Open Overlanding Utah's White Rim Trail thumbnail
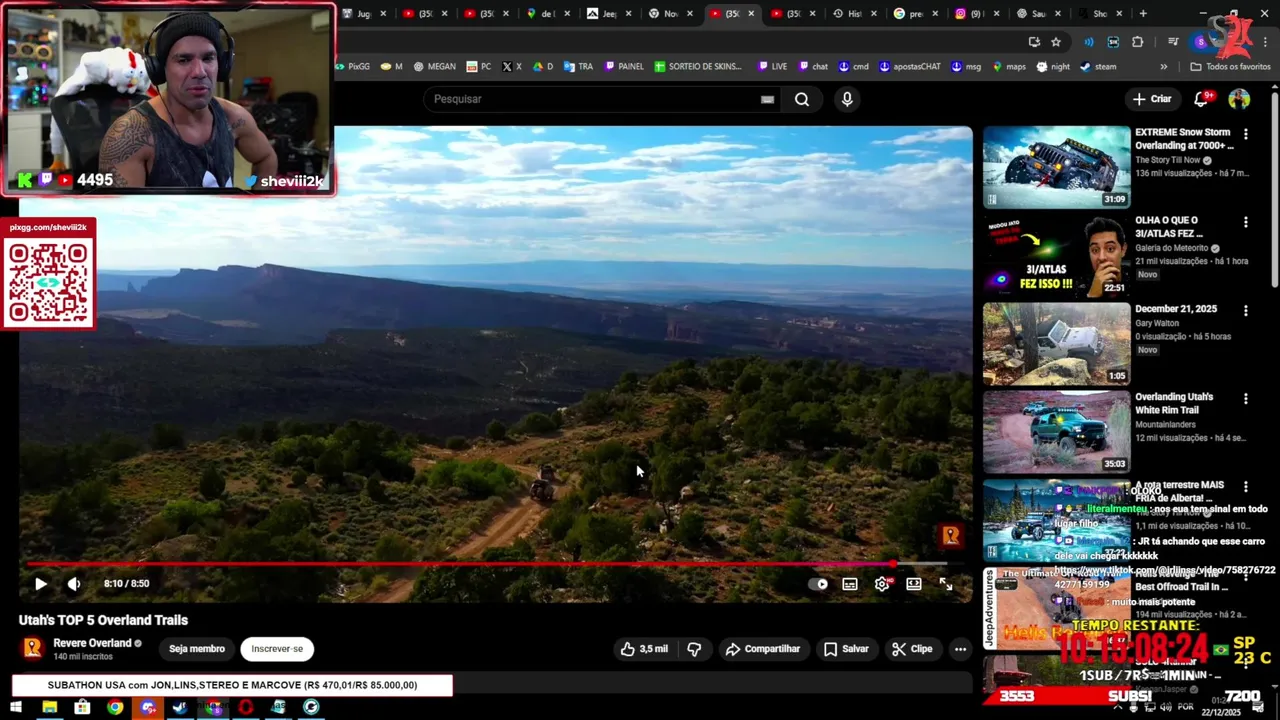The height and width of the screenshot is (720, 1280). pyautogui.click(x=1056, y=431)
